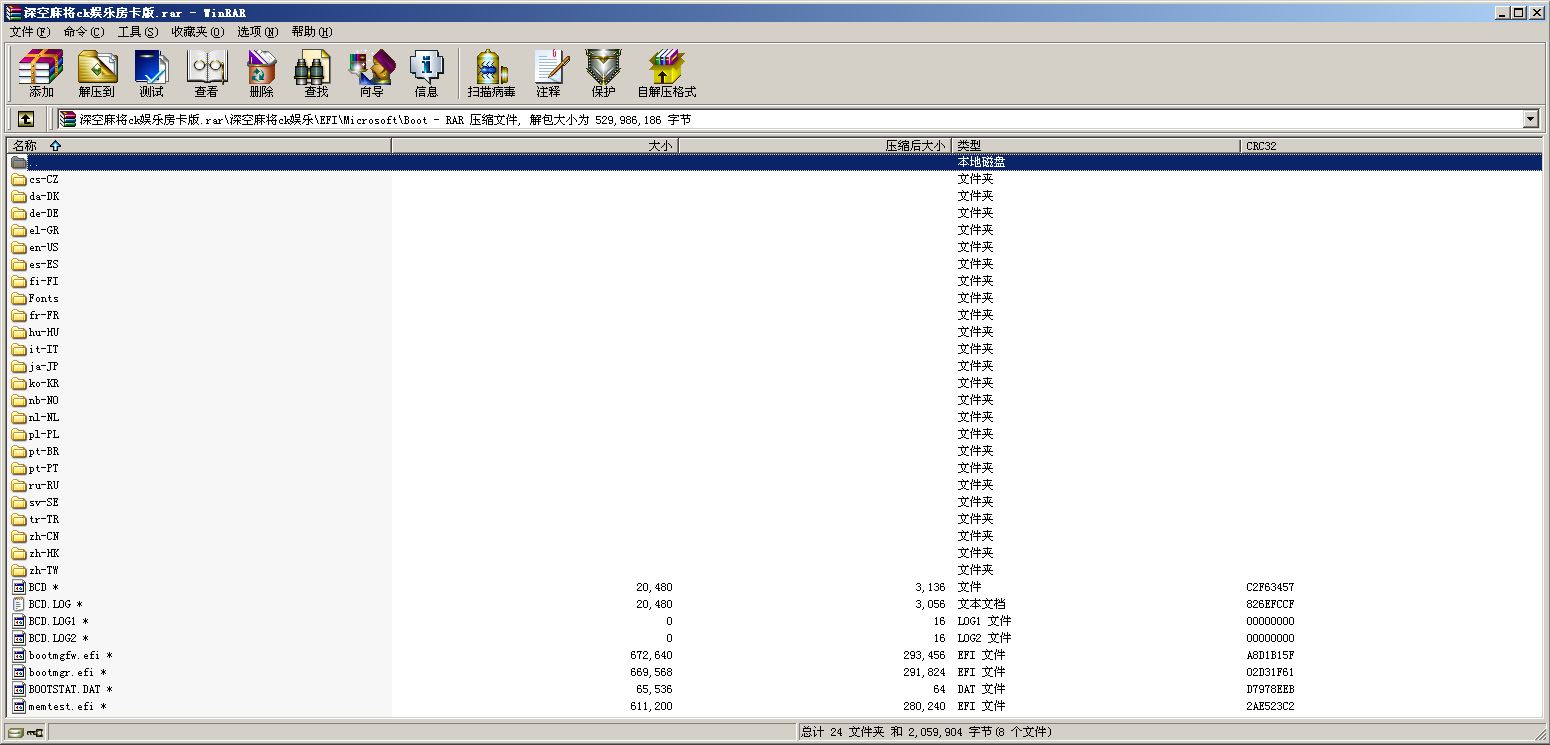Click the 扫描病毒 (Virus Scan) icon
The height and width of the screenshot is (745, 1550).
491,74
